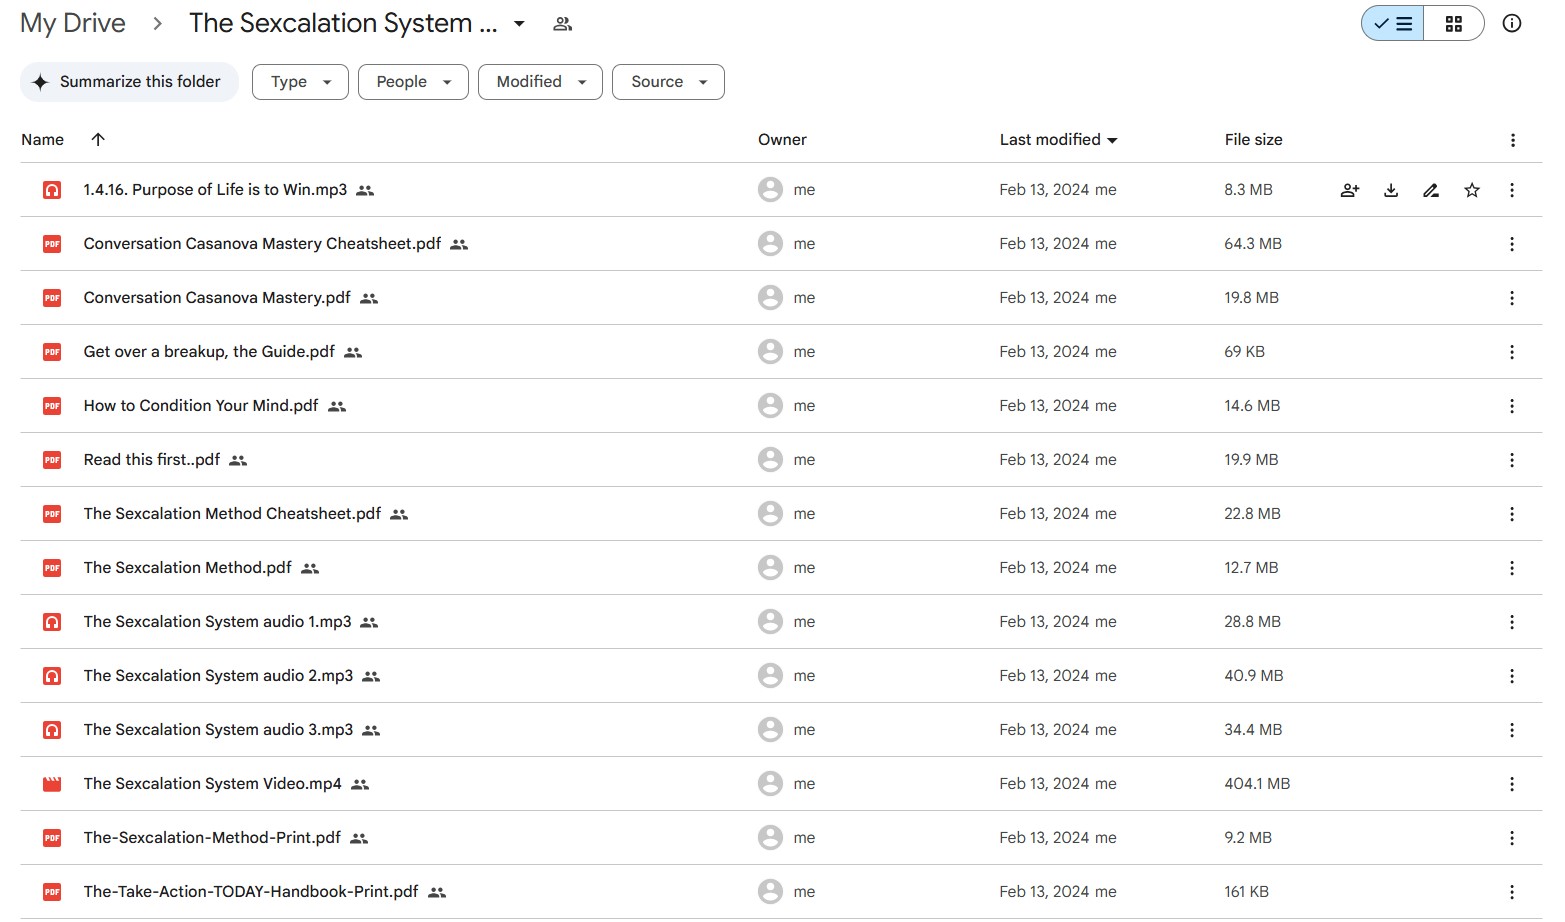Star the Purpose of Life mp3 file
1565x922 pixels.
click(x=1471, y=190)
